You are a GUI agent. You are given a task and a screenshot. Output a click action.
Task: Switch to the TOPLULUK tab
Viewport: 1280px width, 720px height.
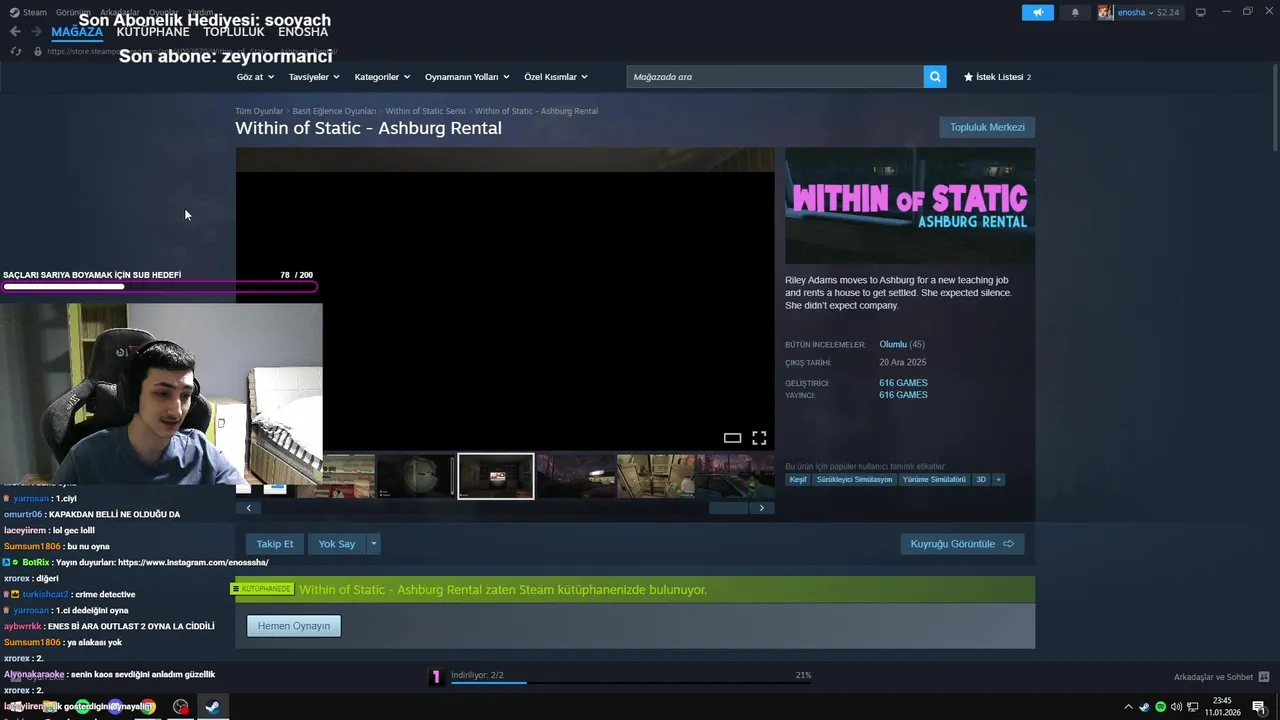point(234,32)
